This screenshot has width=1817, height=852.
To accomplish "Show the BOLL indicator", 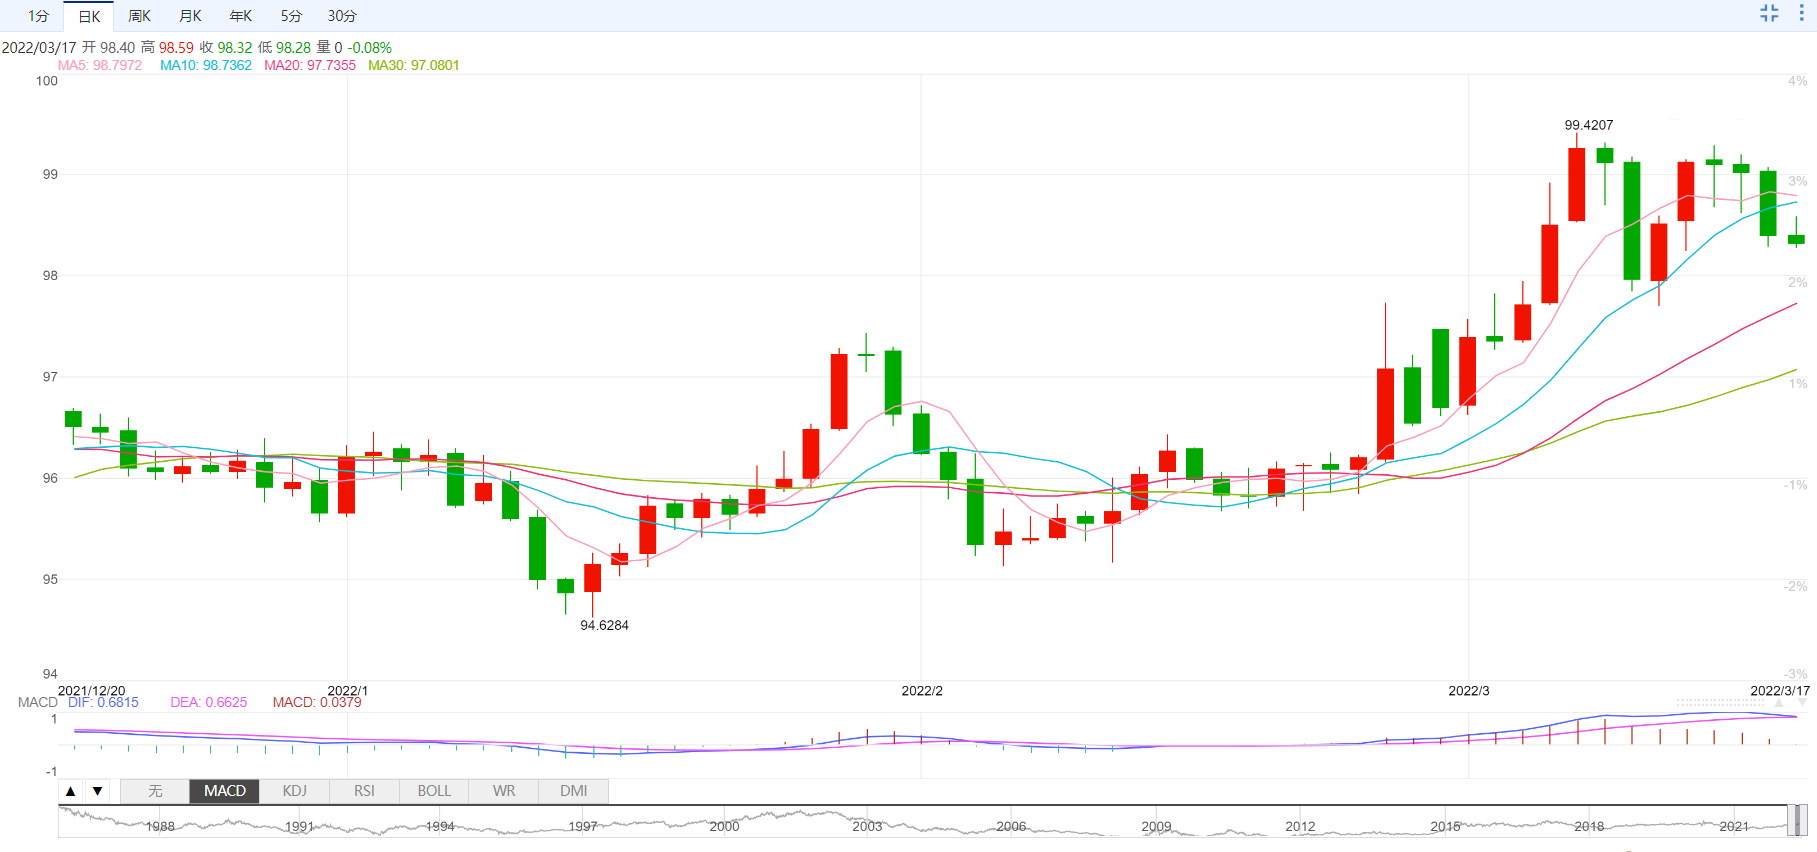I will [434, 791].
